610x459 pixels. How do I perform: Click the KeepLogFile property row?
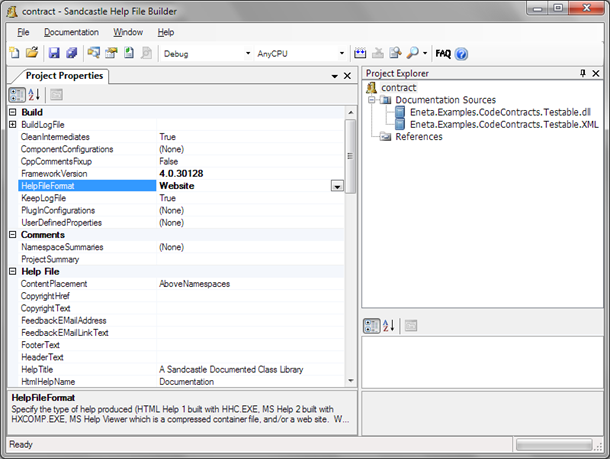click(x=181, y=198)
